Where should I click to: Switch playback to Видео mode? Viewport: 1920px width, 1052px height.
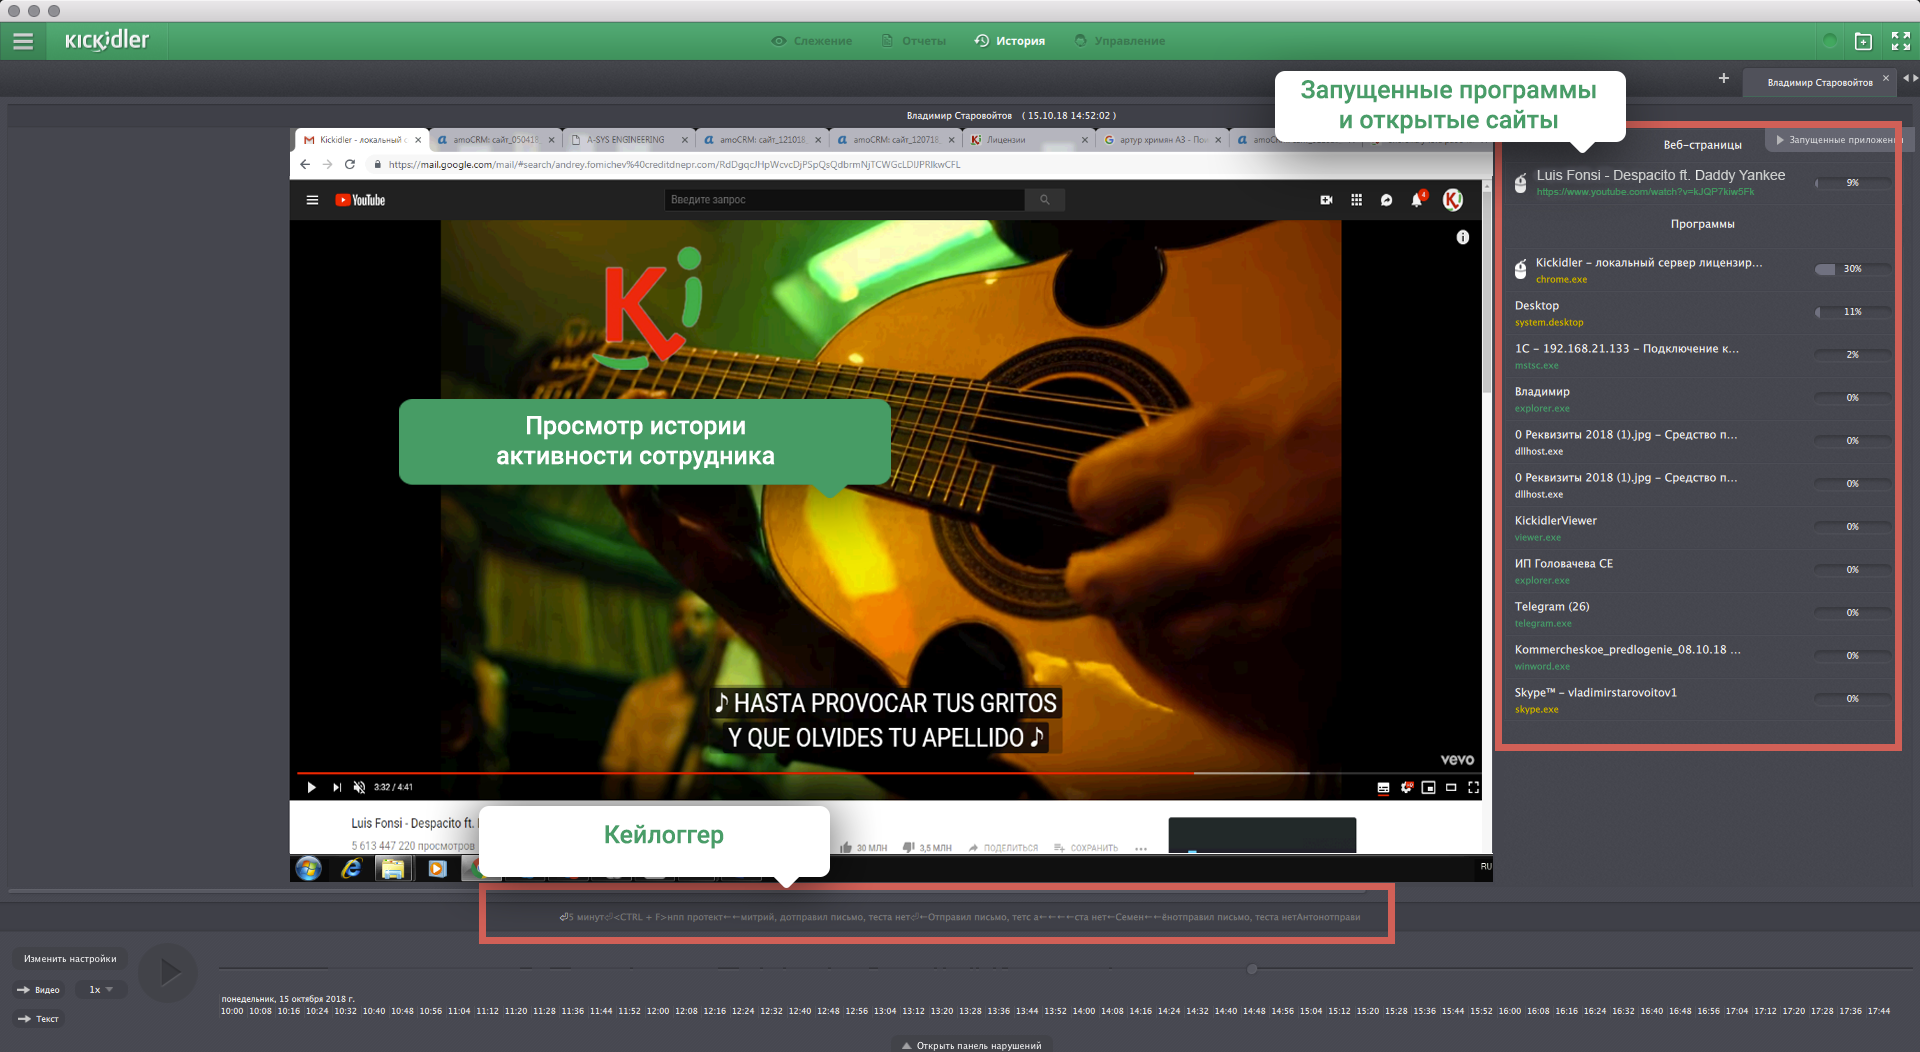point(38,989)
